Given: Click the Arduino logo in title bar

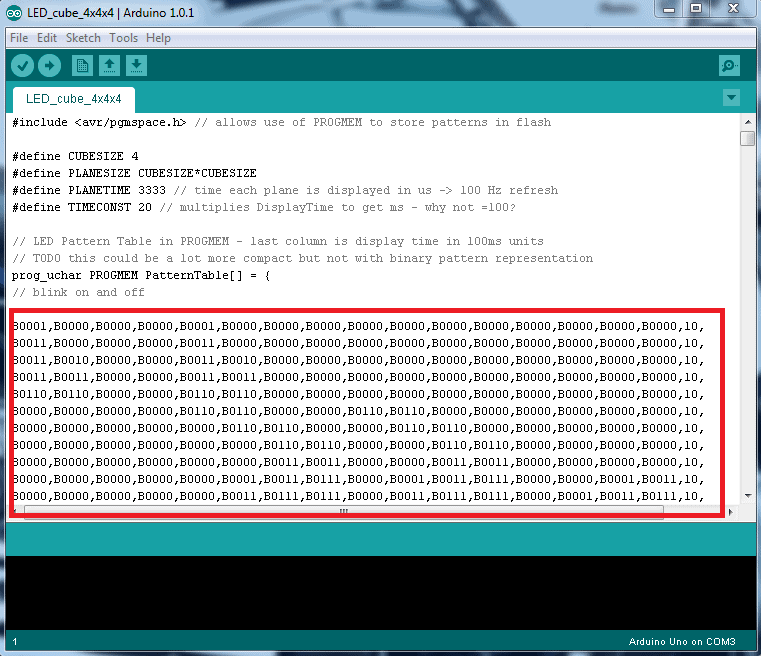Looking at the screenshot, I should click(14, 13).
